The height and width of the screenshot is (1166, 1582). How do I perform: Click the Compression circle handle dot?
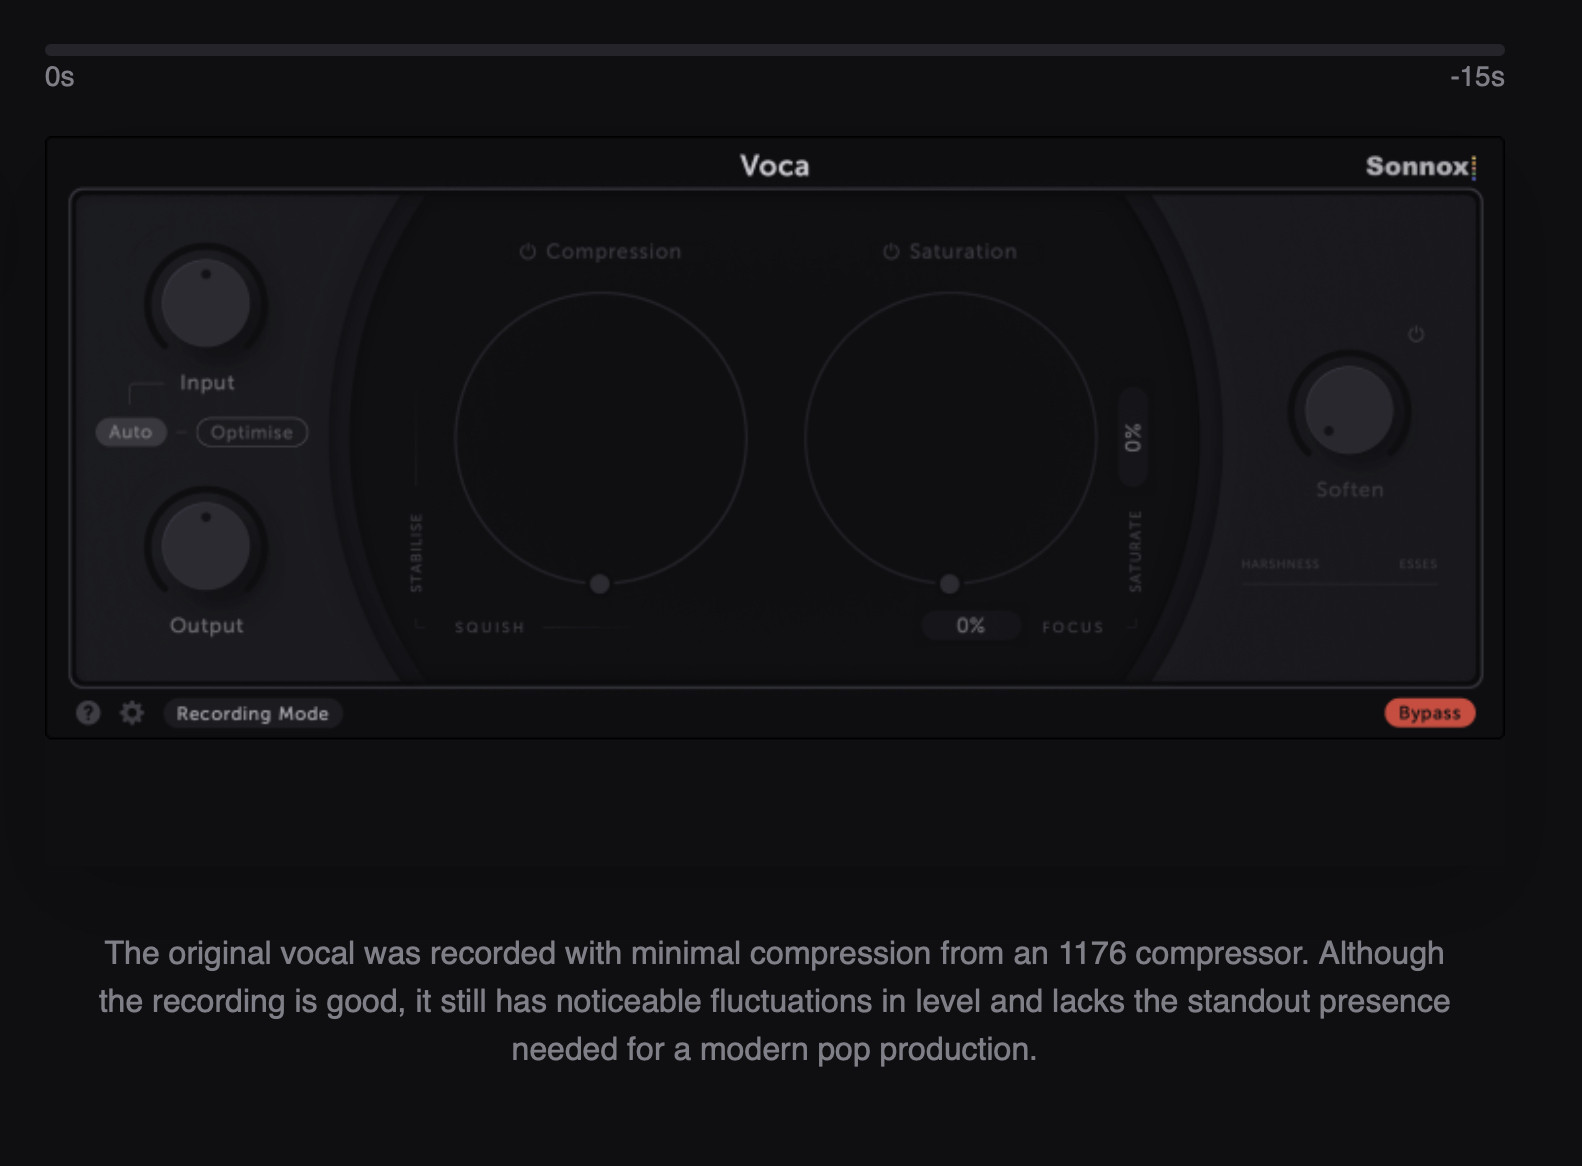[x=600, y=584]
